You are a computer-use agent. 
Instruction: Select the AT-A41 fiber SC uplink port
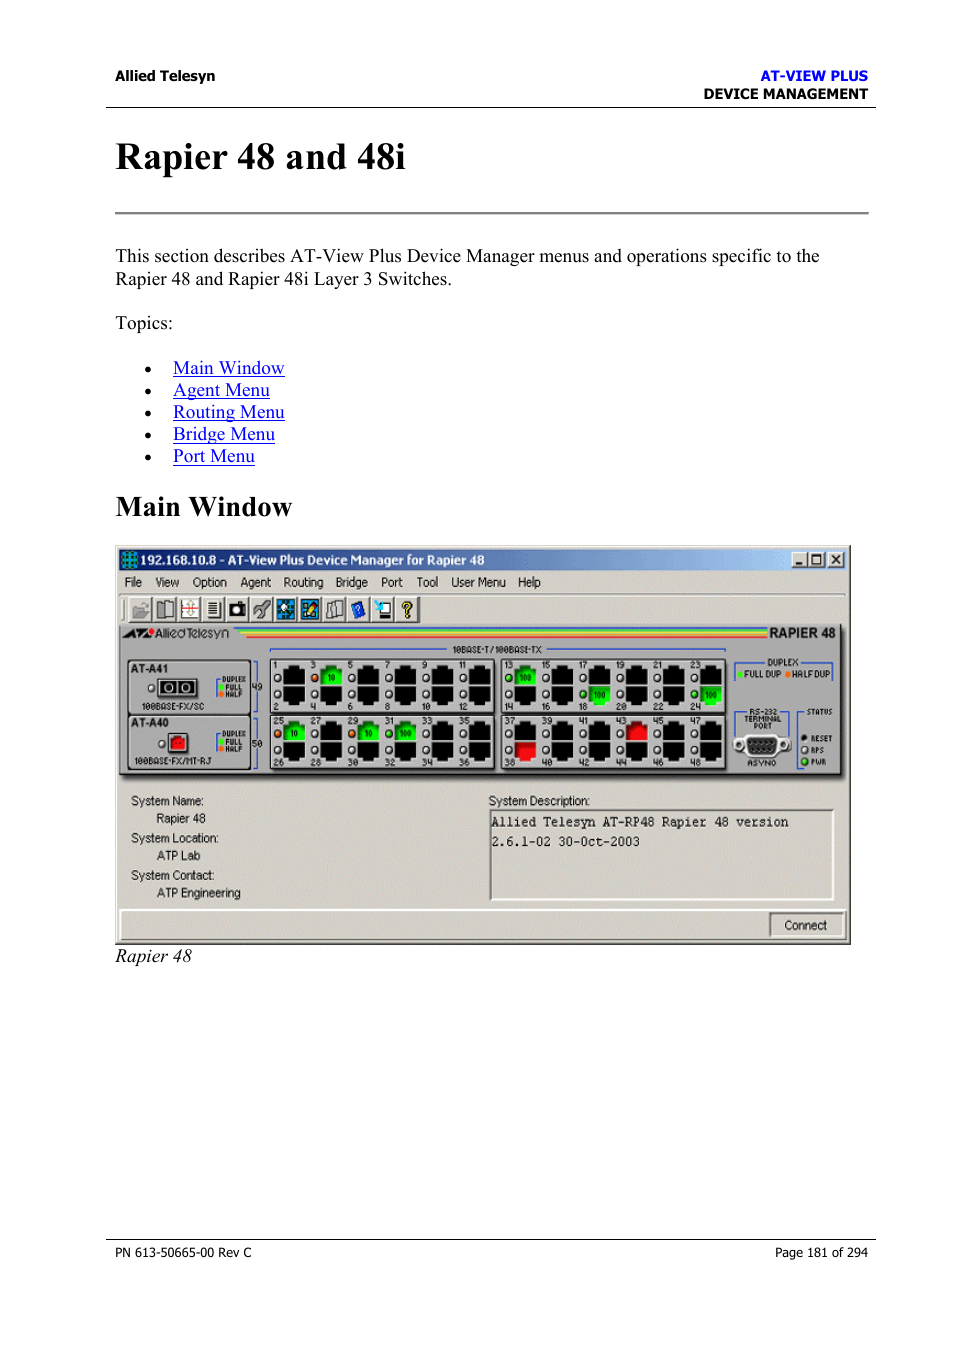(178, 688)
